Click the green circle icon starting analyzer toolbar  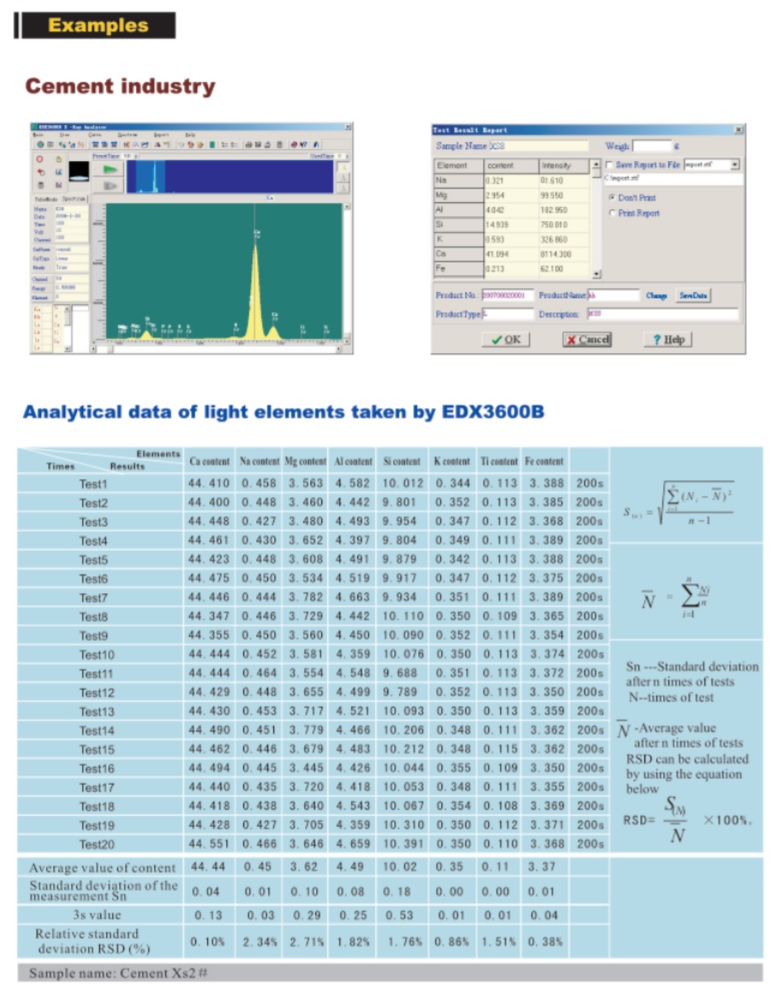[40, 145]
